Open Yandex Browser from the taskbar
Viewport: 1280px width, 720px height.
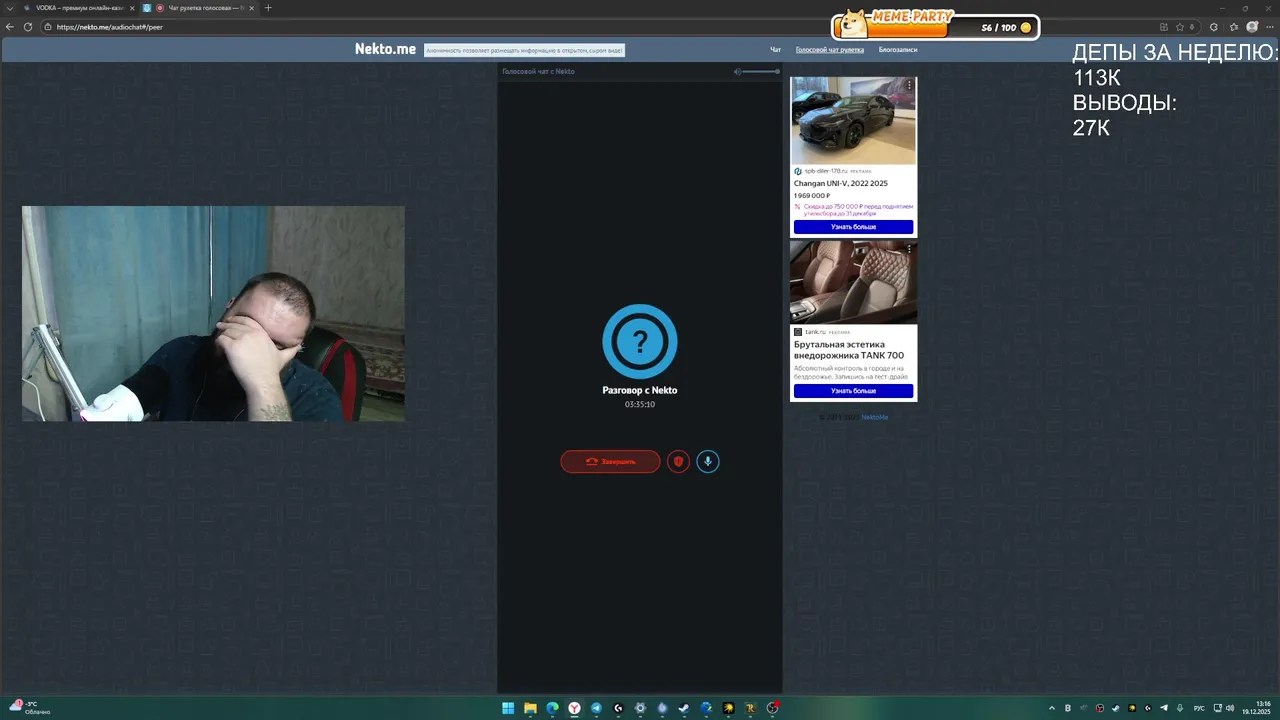coord(574,708)
